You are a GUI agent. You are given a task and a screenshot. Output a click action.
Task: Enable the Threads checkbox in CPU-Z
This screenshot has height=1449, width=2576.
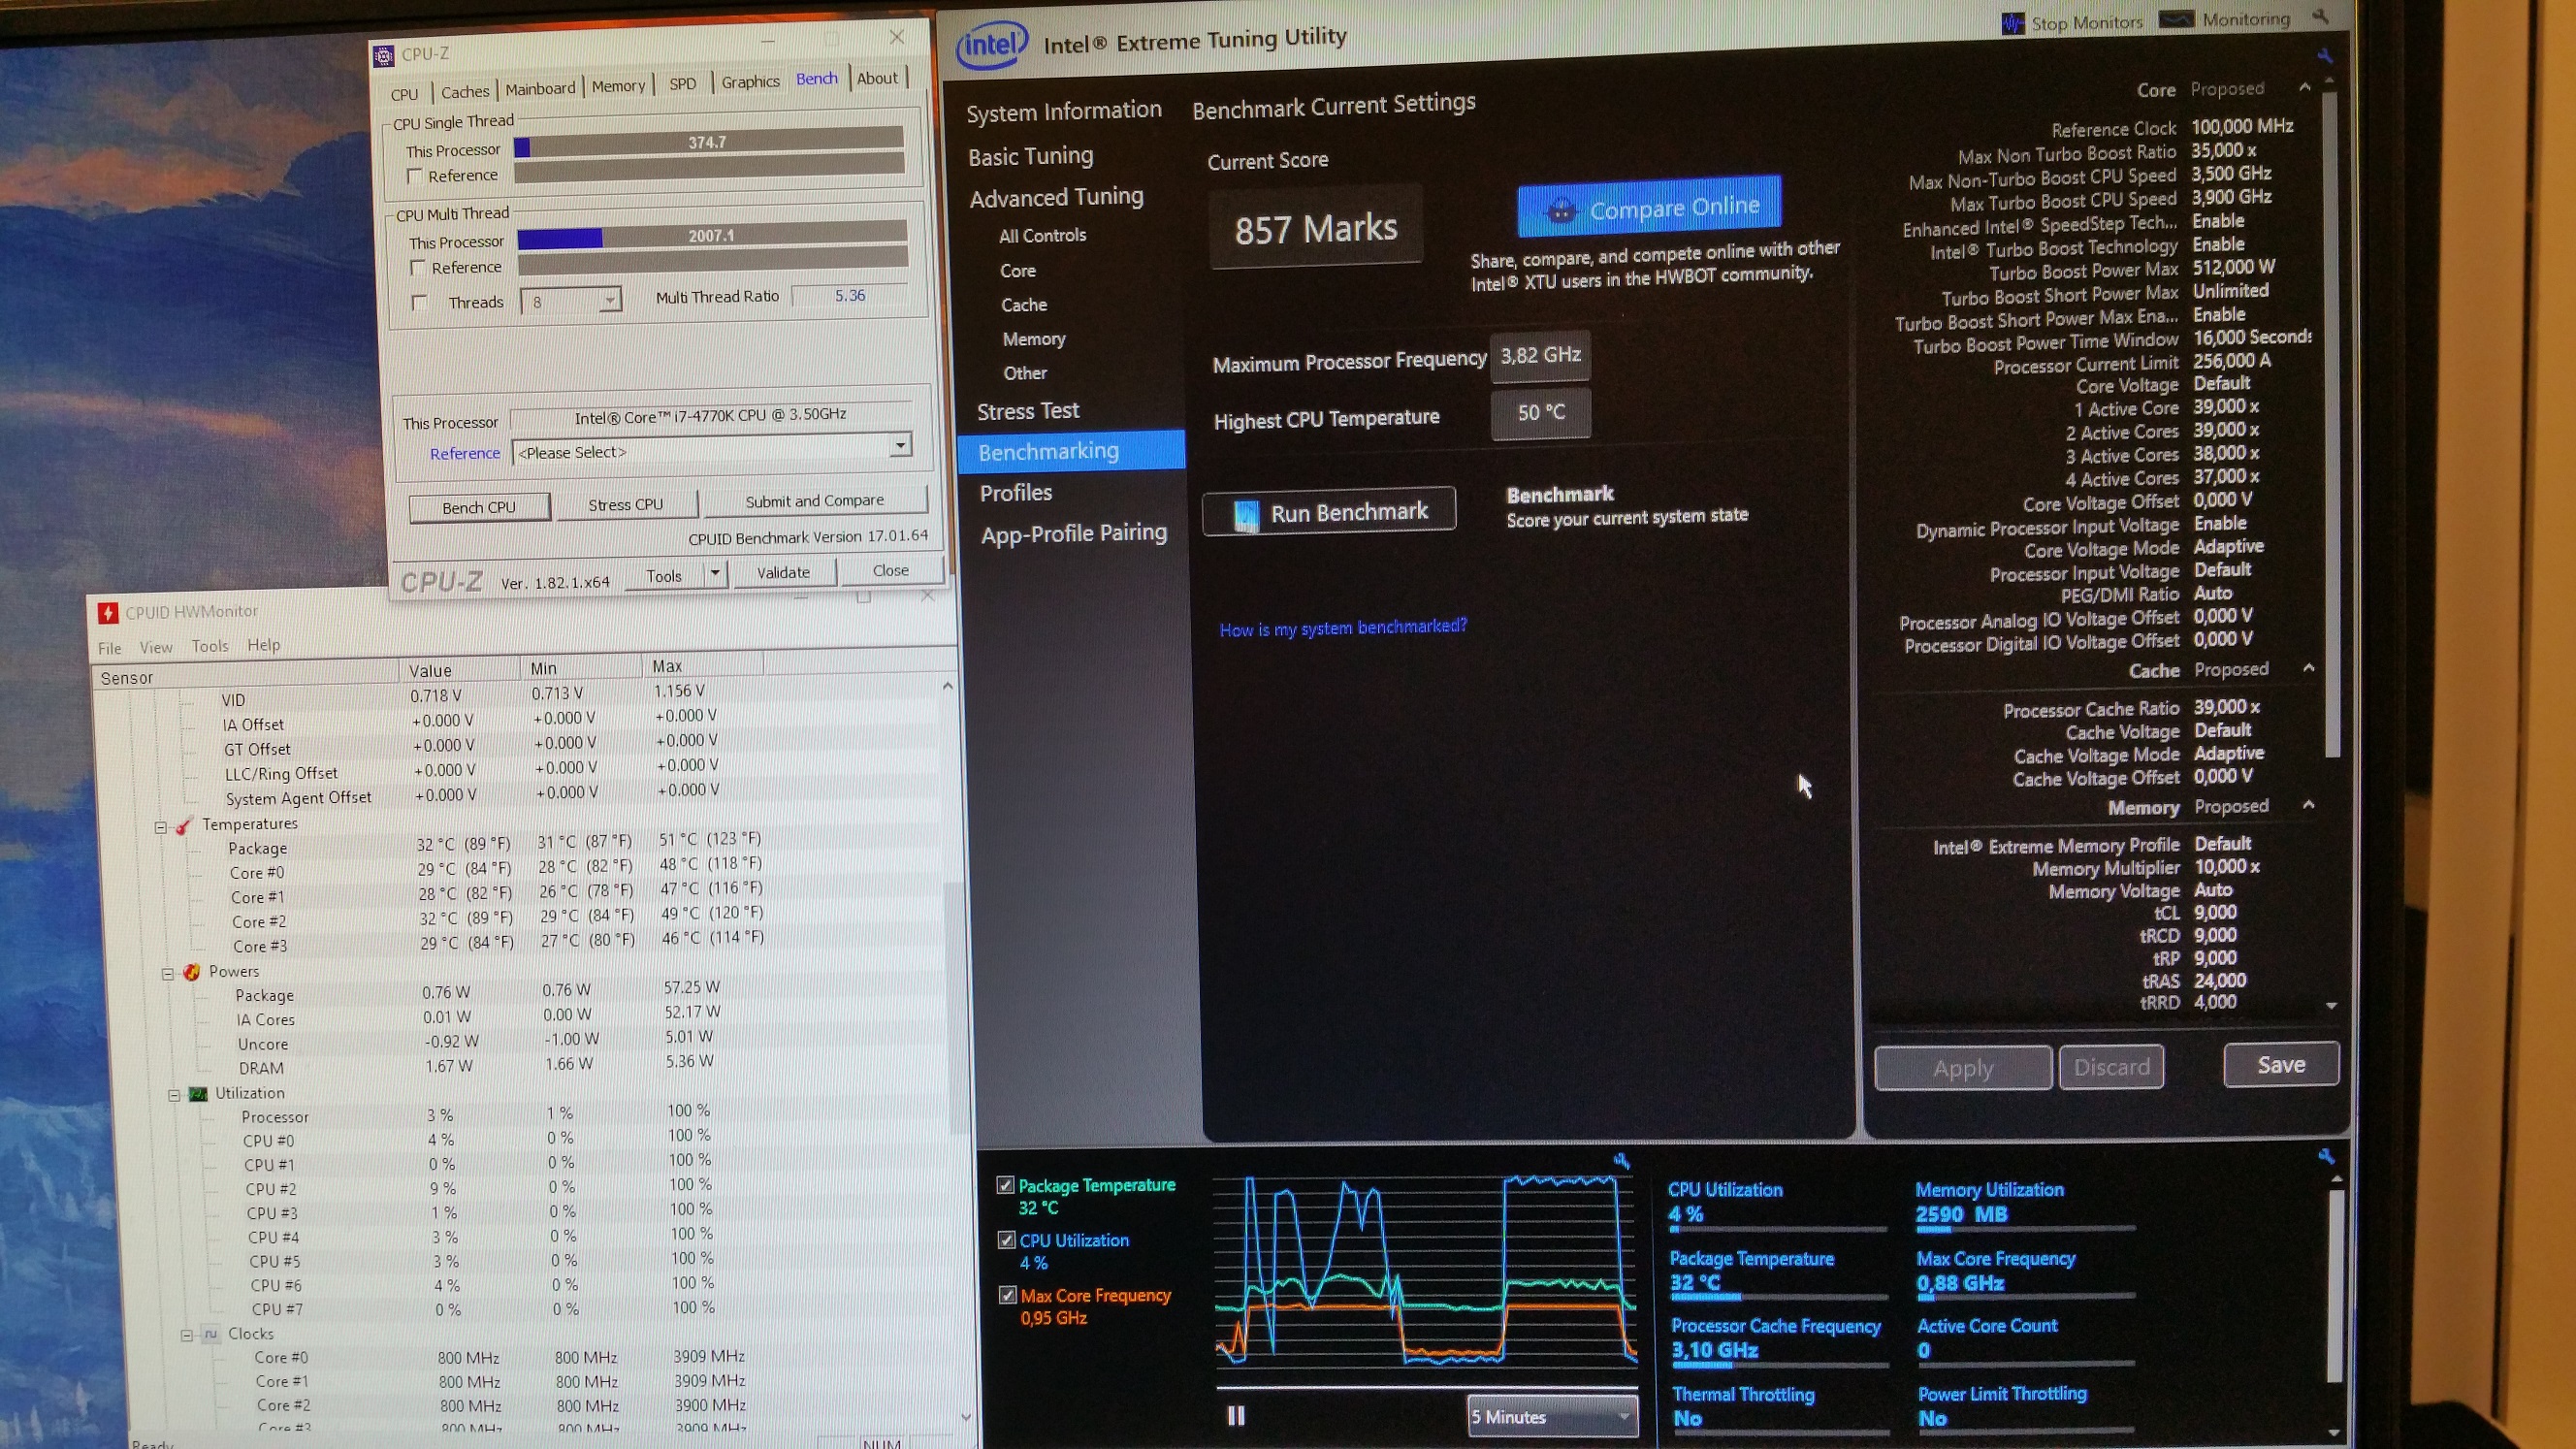419,302
